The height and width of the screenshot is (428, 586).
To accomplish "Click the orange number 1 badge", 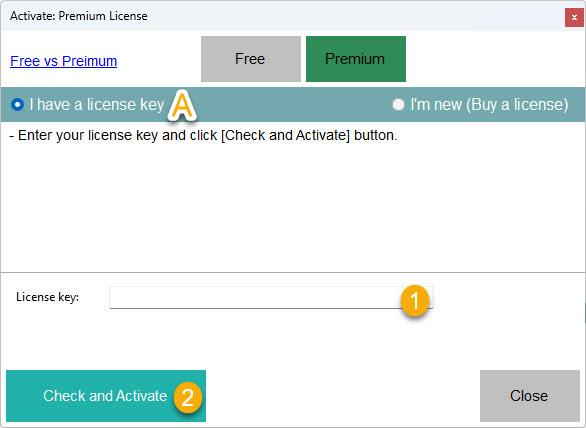I will point(415,300).
